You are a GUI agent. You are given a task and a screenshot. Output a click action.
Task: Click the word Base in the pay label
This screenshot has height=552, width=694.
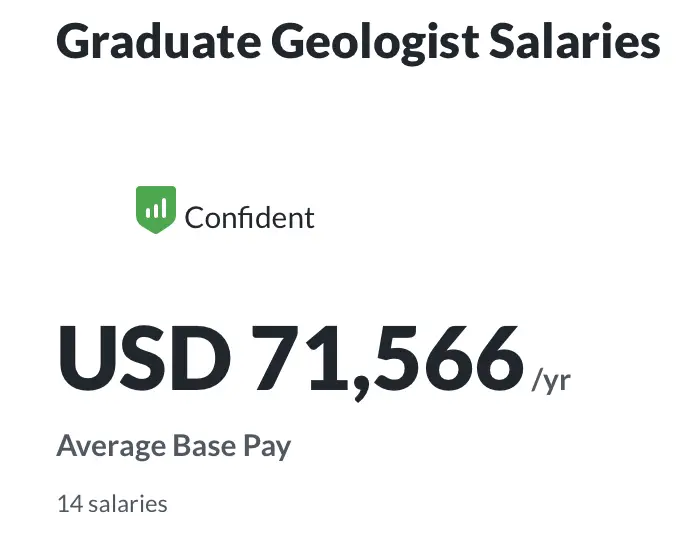click(x=204, y=445)
